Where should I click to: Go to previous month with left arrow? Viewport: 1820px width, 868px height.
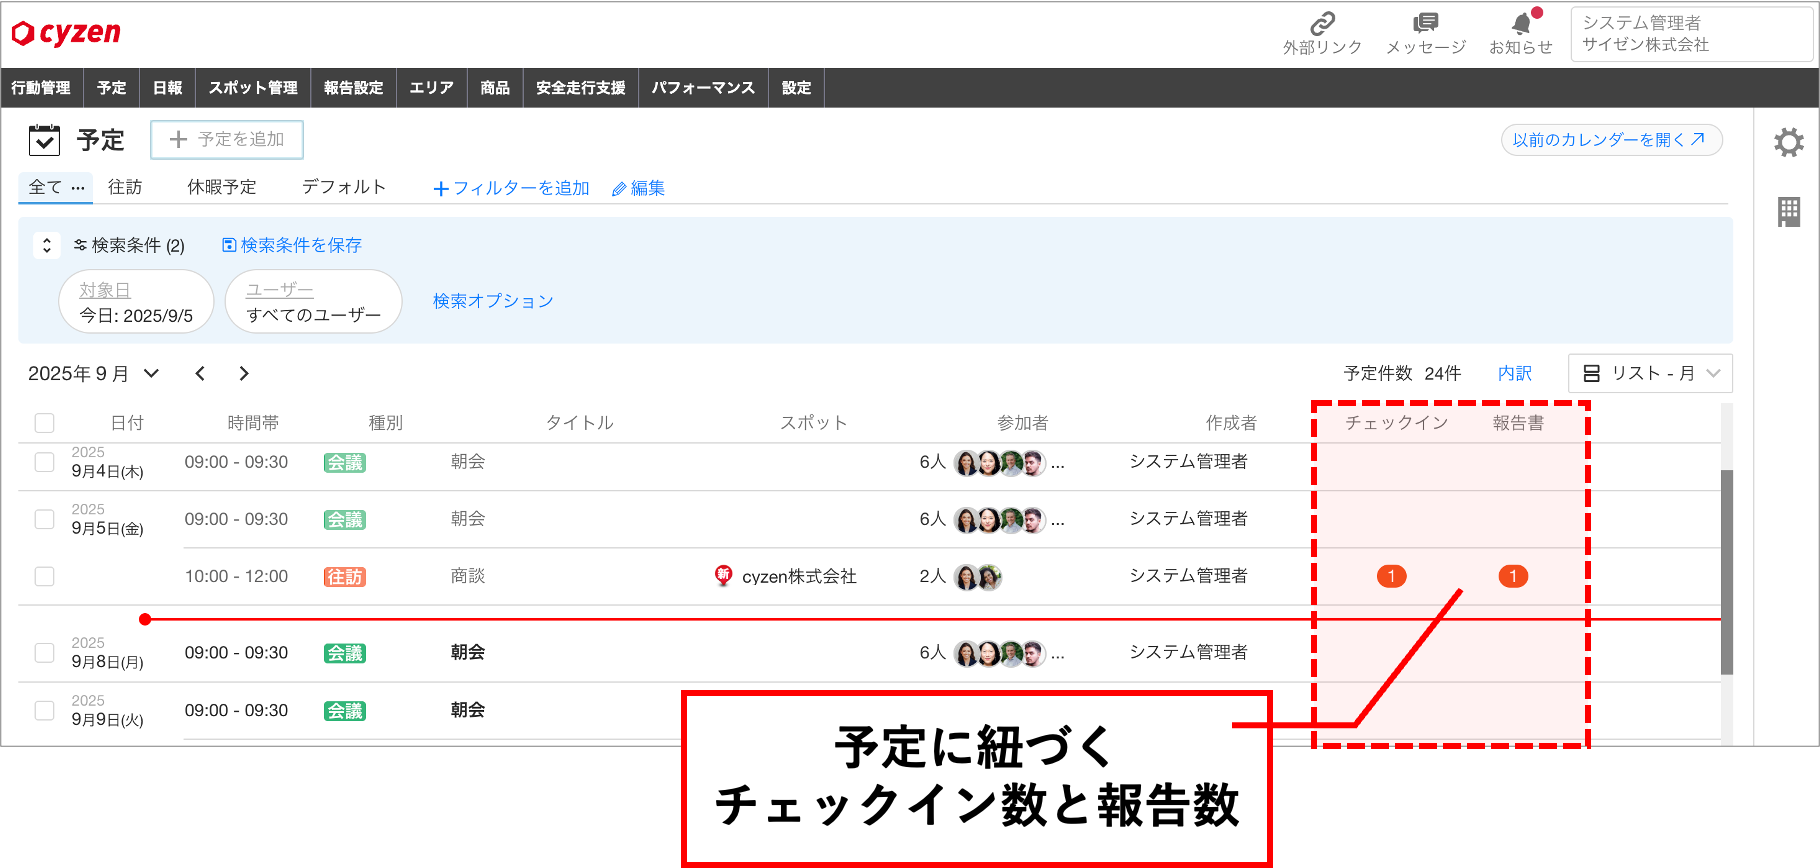[x=200, y=373]
